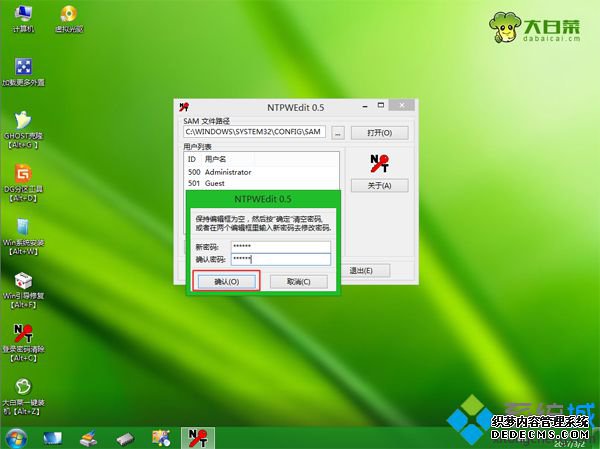
Task: Select the 501 Guest user row
Action: (261, 183)
